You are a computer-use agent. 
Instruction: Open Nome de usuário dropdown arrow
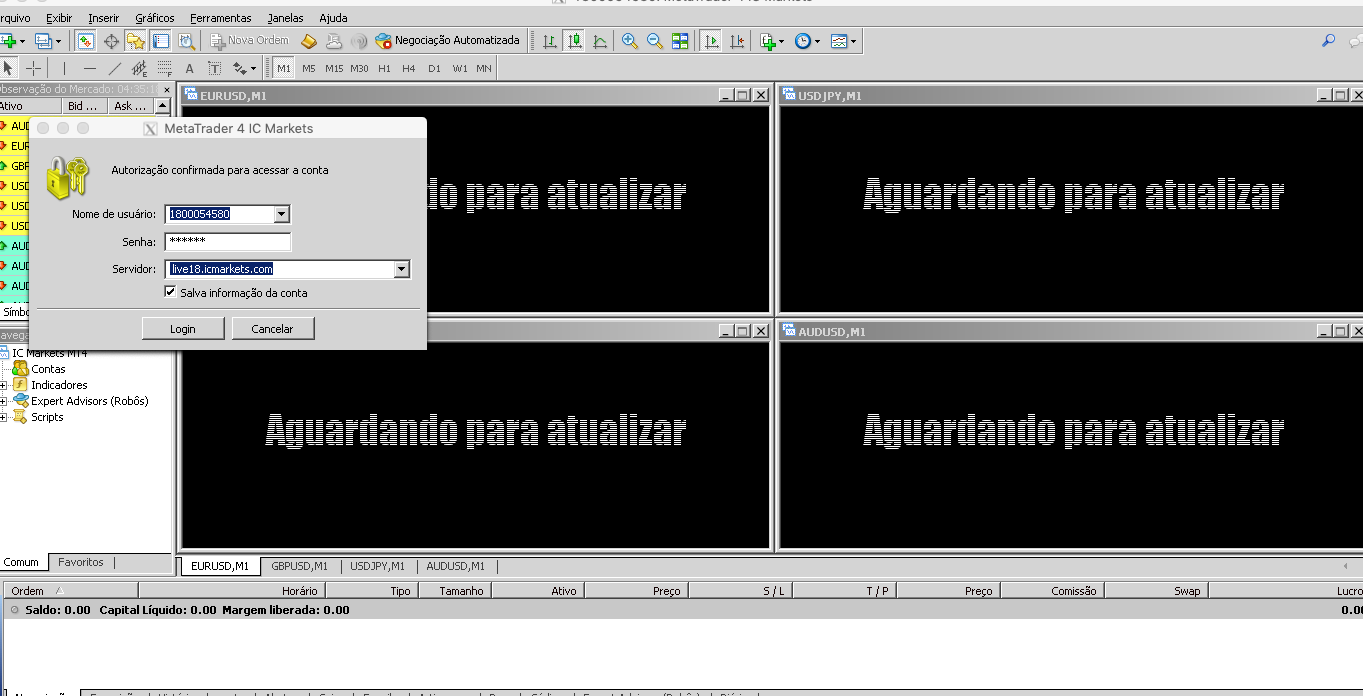(281, 214)
